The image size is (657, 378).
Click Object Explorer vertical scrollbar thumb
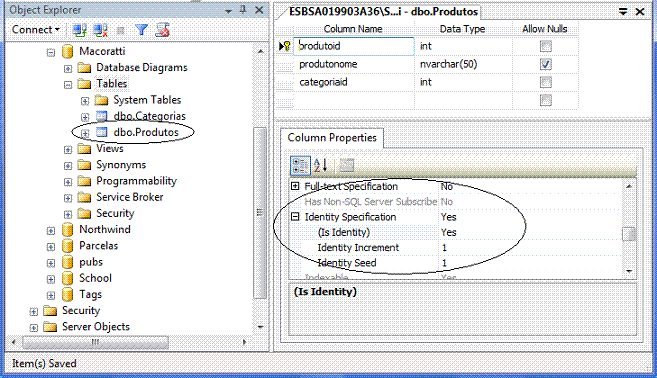260,213
